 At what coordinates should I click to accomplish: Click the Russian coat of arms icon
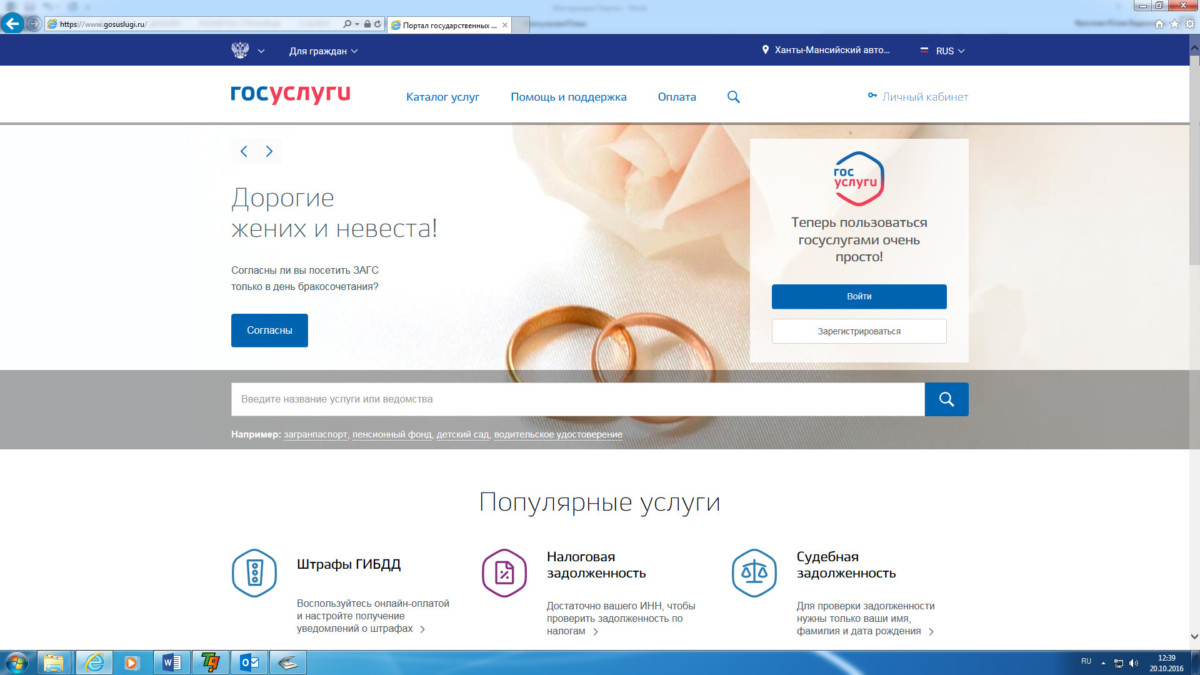tap(240, 50)
